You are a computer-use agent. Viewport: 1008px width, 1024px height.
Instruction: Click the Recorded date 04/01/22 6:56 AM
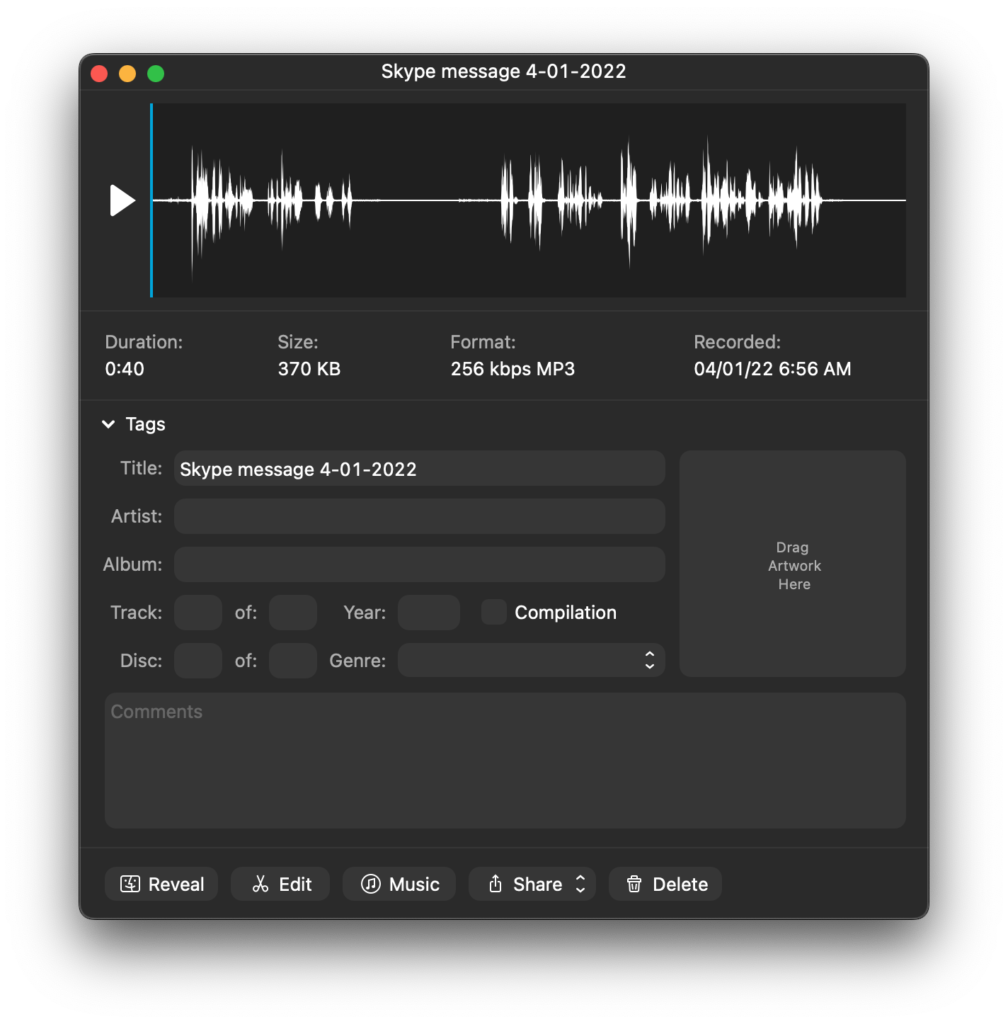point(772,369)
